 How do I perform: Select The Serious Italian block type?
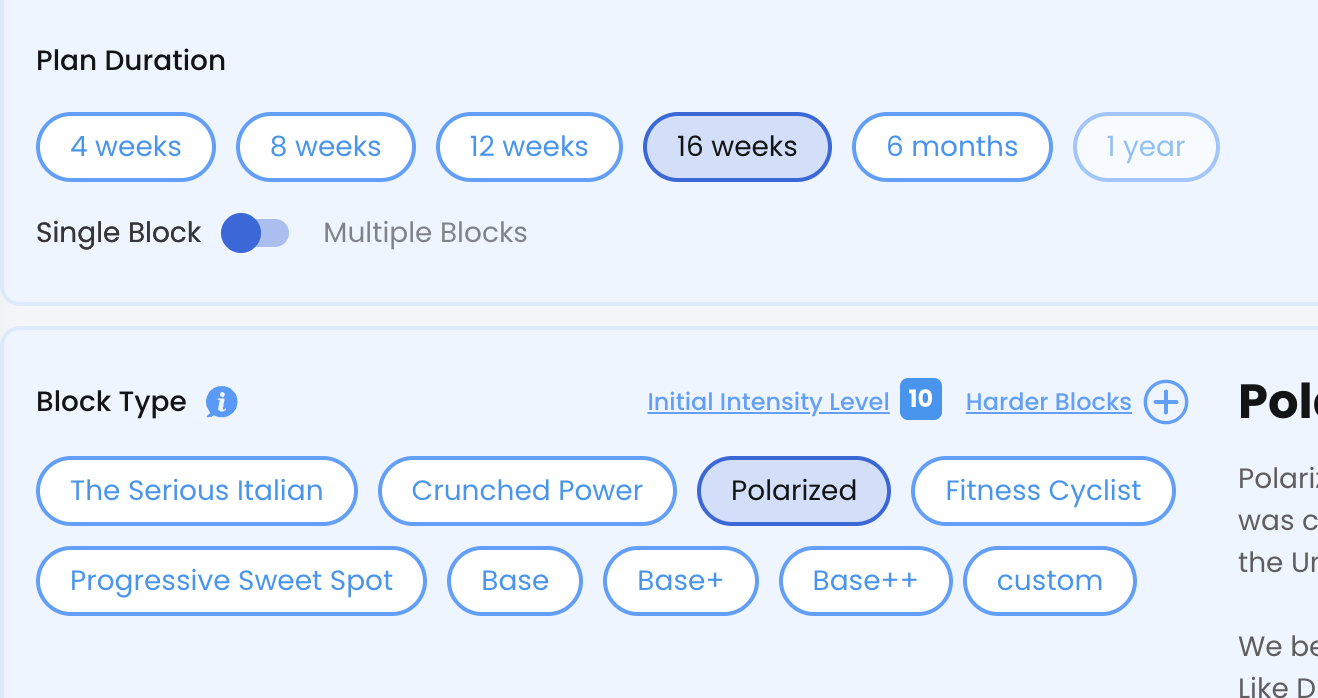tap(197, 491)
